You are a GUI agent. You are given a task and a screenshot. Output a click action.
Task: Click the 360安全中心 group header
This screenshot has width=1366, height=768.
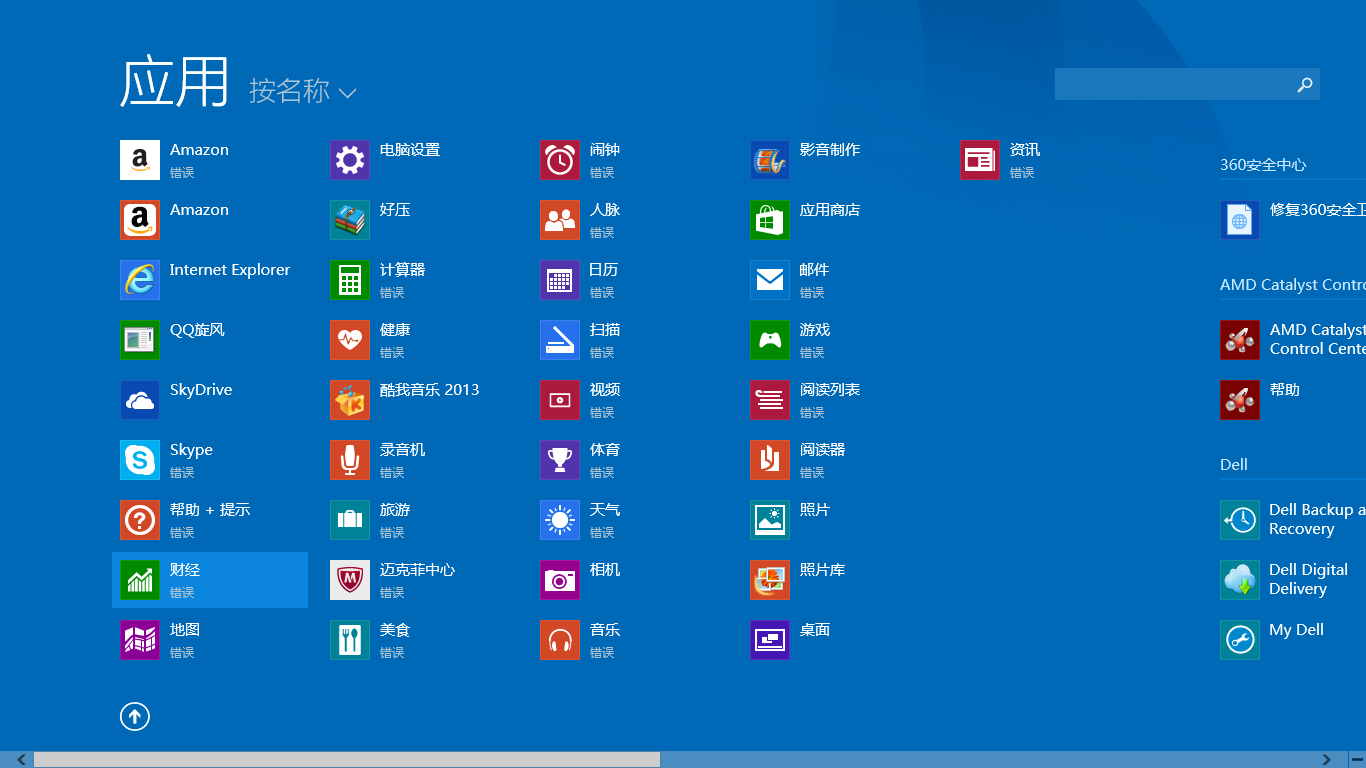pyautogui.click(x=1263, y=165)
